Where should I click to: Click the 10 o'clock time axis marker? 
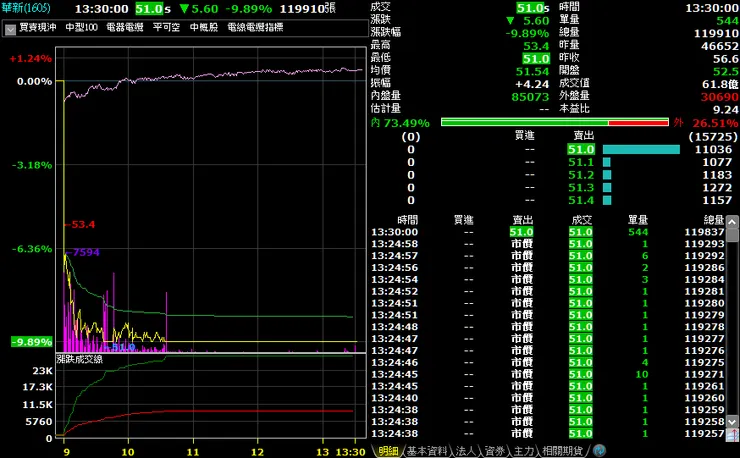[128, 452]
